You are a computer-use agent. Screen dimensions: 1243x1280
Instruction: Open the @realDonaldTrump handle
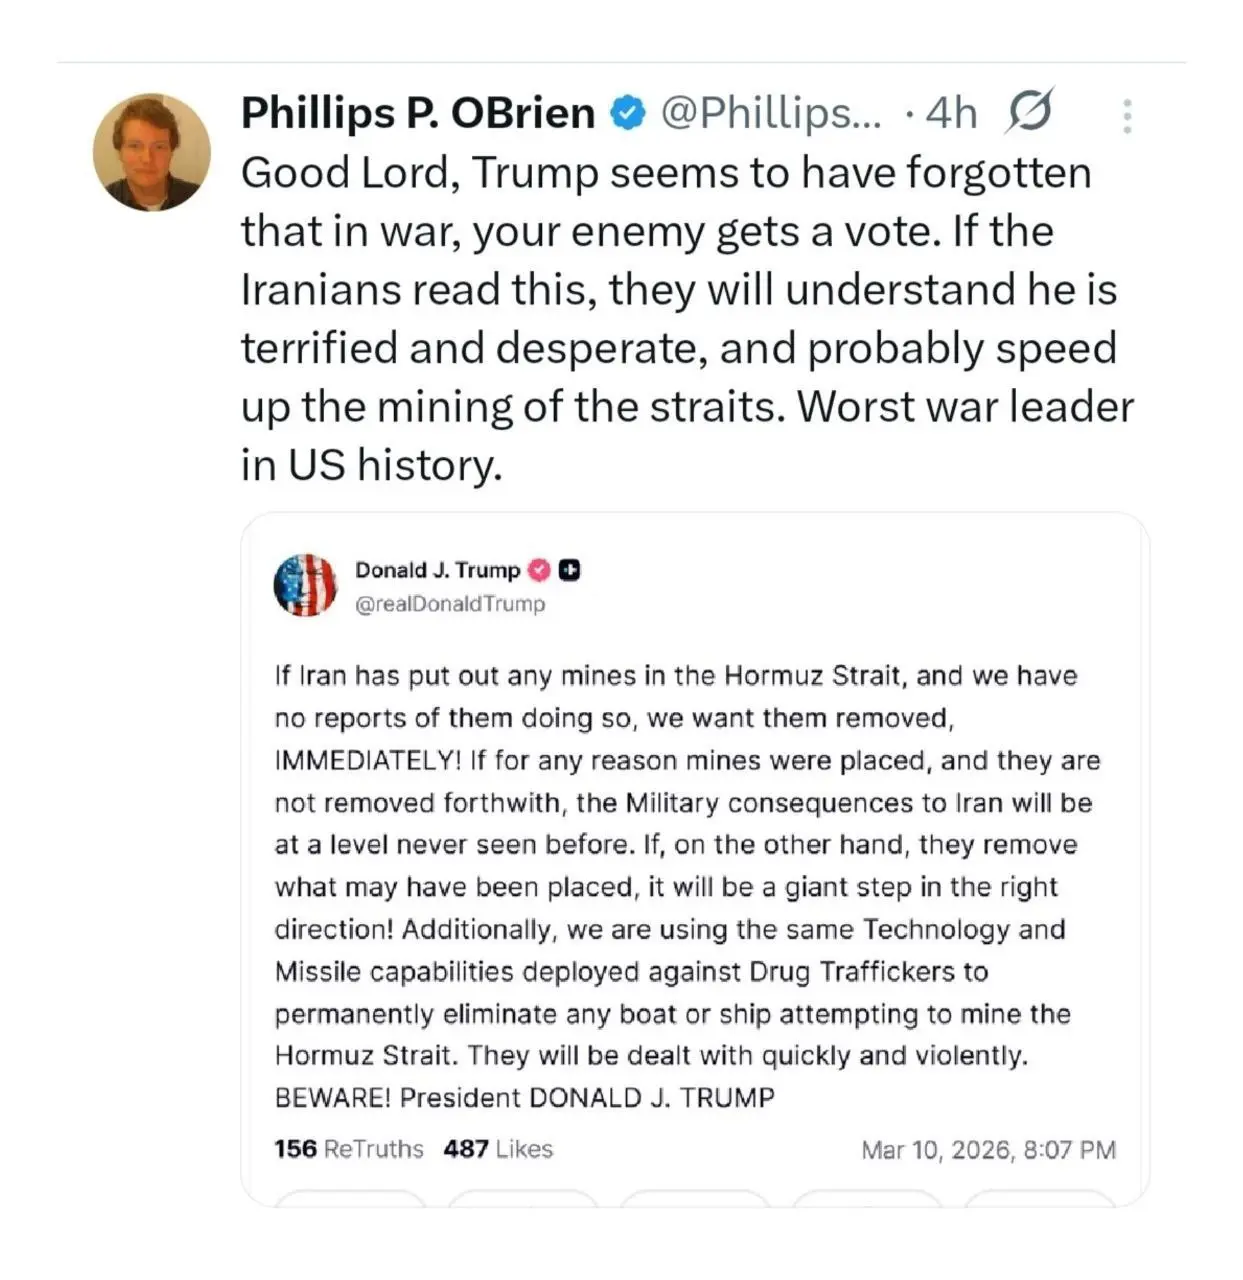[450, 604]
